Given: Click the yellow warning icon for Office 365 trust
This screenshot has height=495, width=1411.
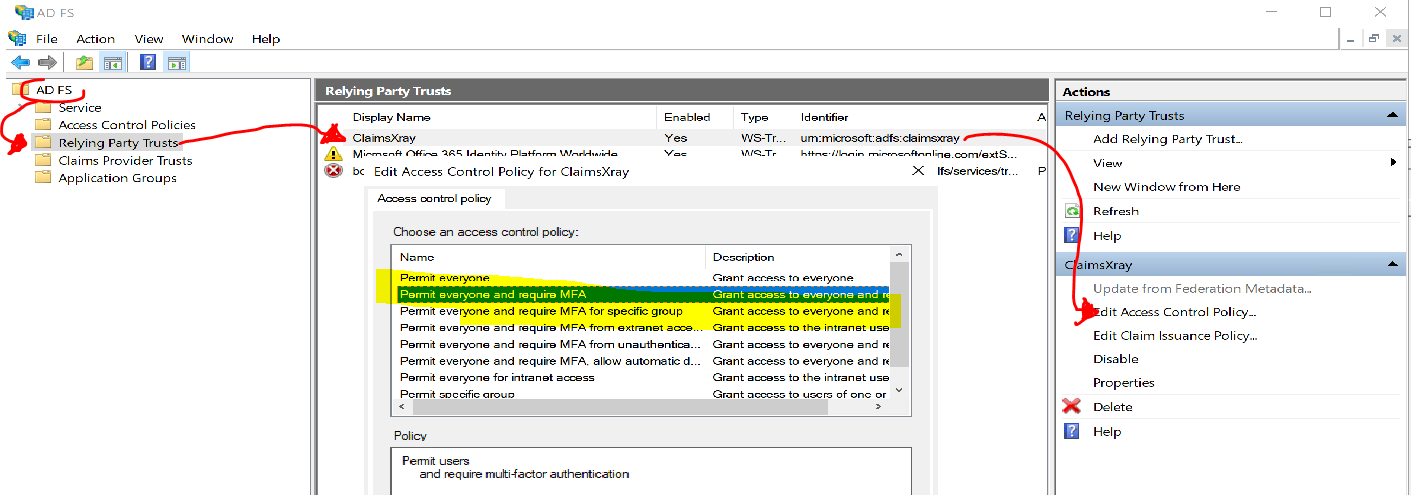Looking at the screenshot, I should (x=333, y=155).
